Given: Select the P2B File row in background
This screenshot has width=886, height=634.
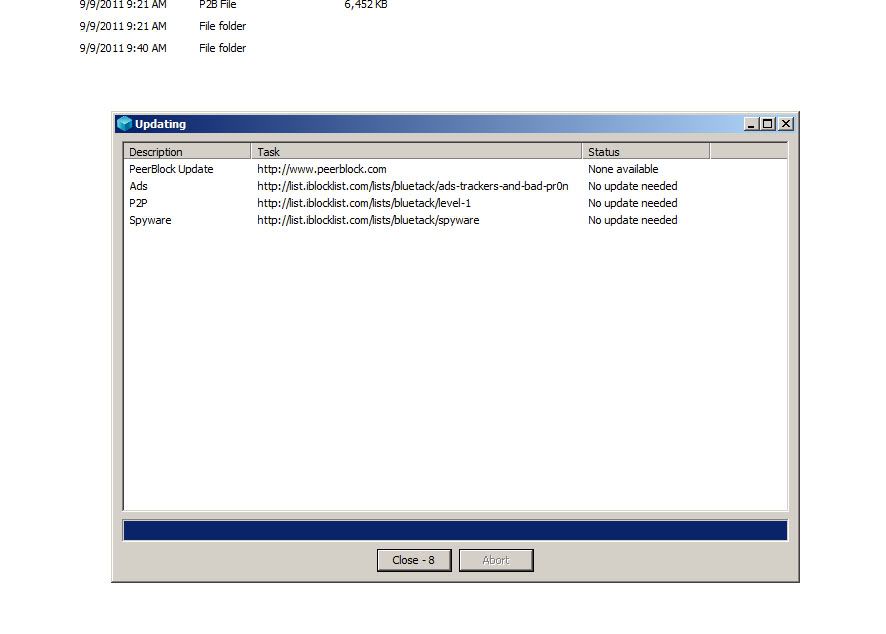Looking at the screenshot, I should (x=217, y=5).
